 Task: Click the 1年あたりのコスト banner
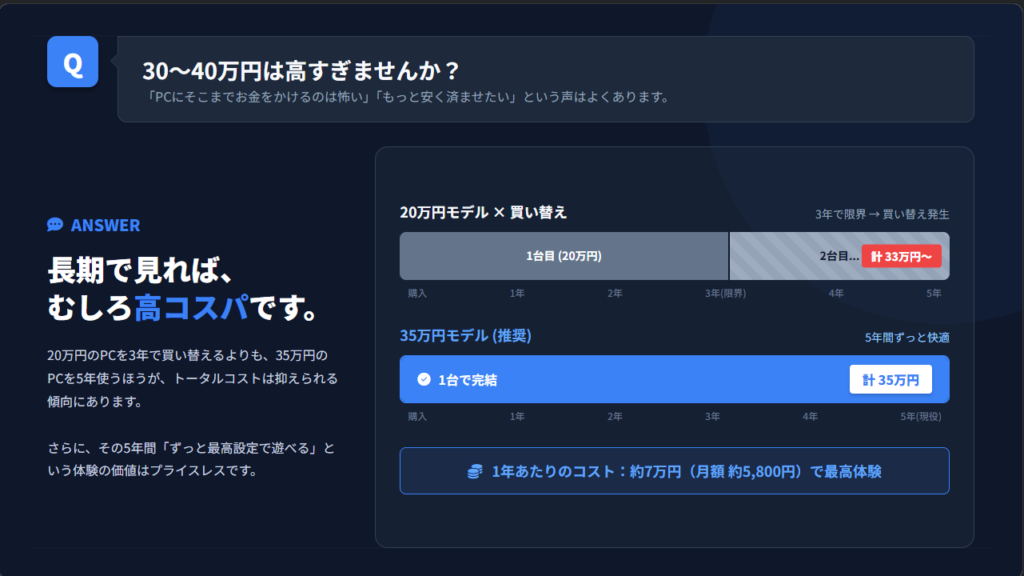(x=674, y=471)
